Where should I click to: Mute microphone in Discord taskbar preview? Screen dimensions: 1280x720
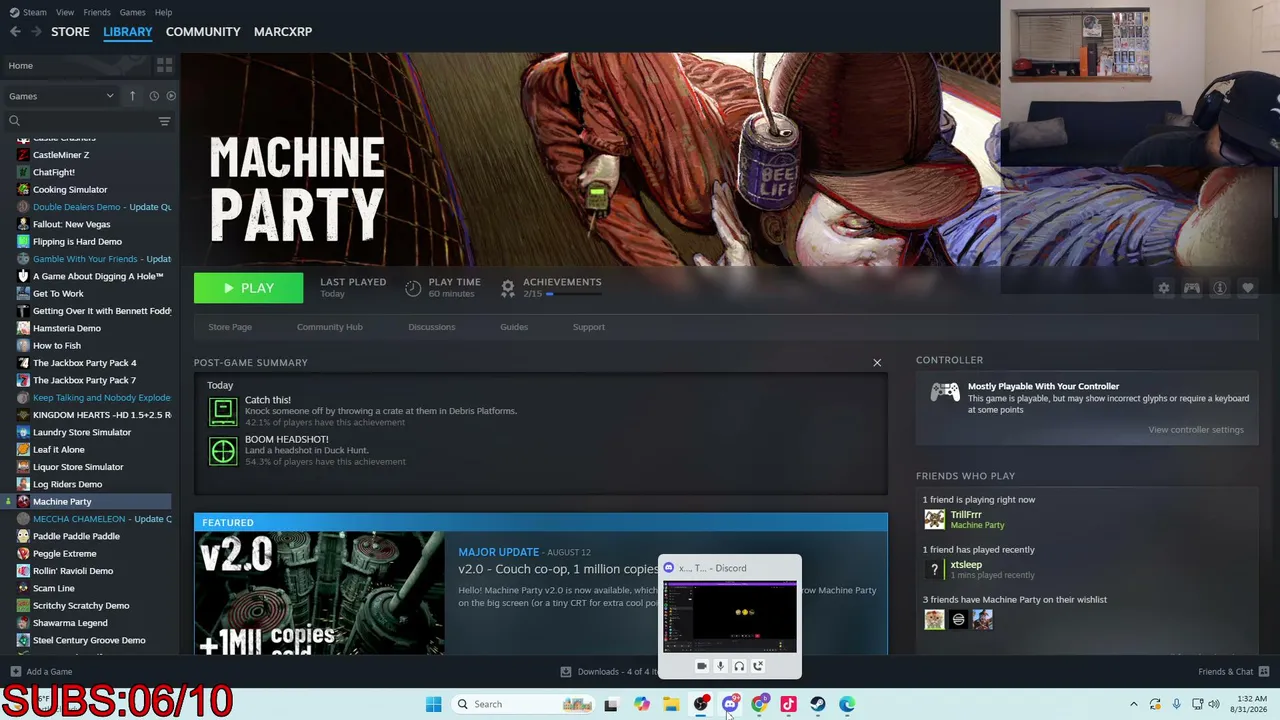point(721,666)
